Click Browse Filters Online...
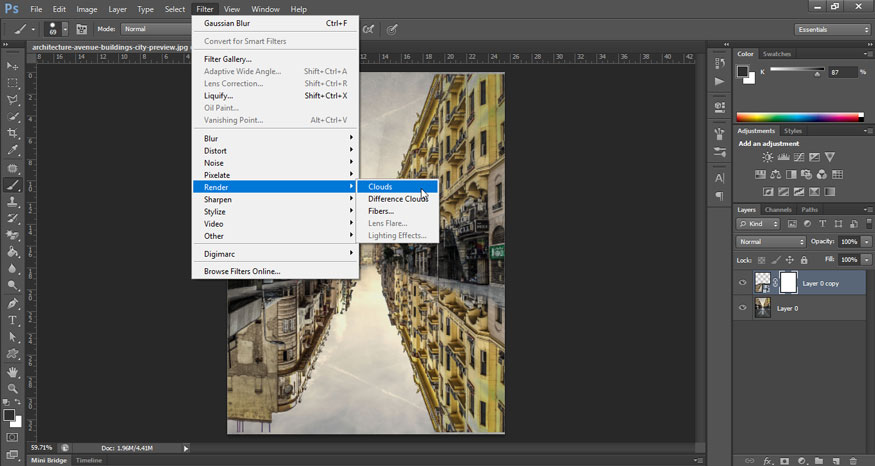 point(275,271)
